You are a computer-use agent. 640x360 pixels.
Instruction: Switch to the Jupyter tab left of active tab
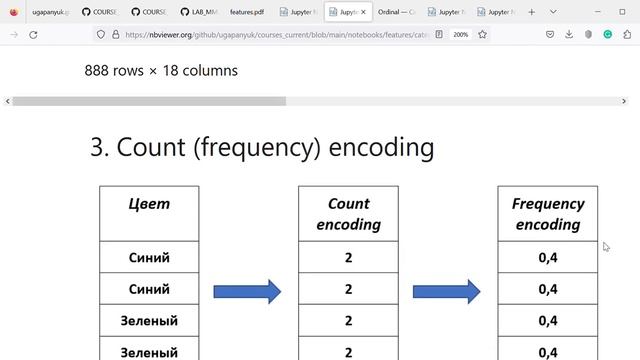tap(298, 12)
